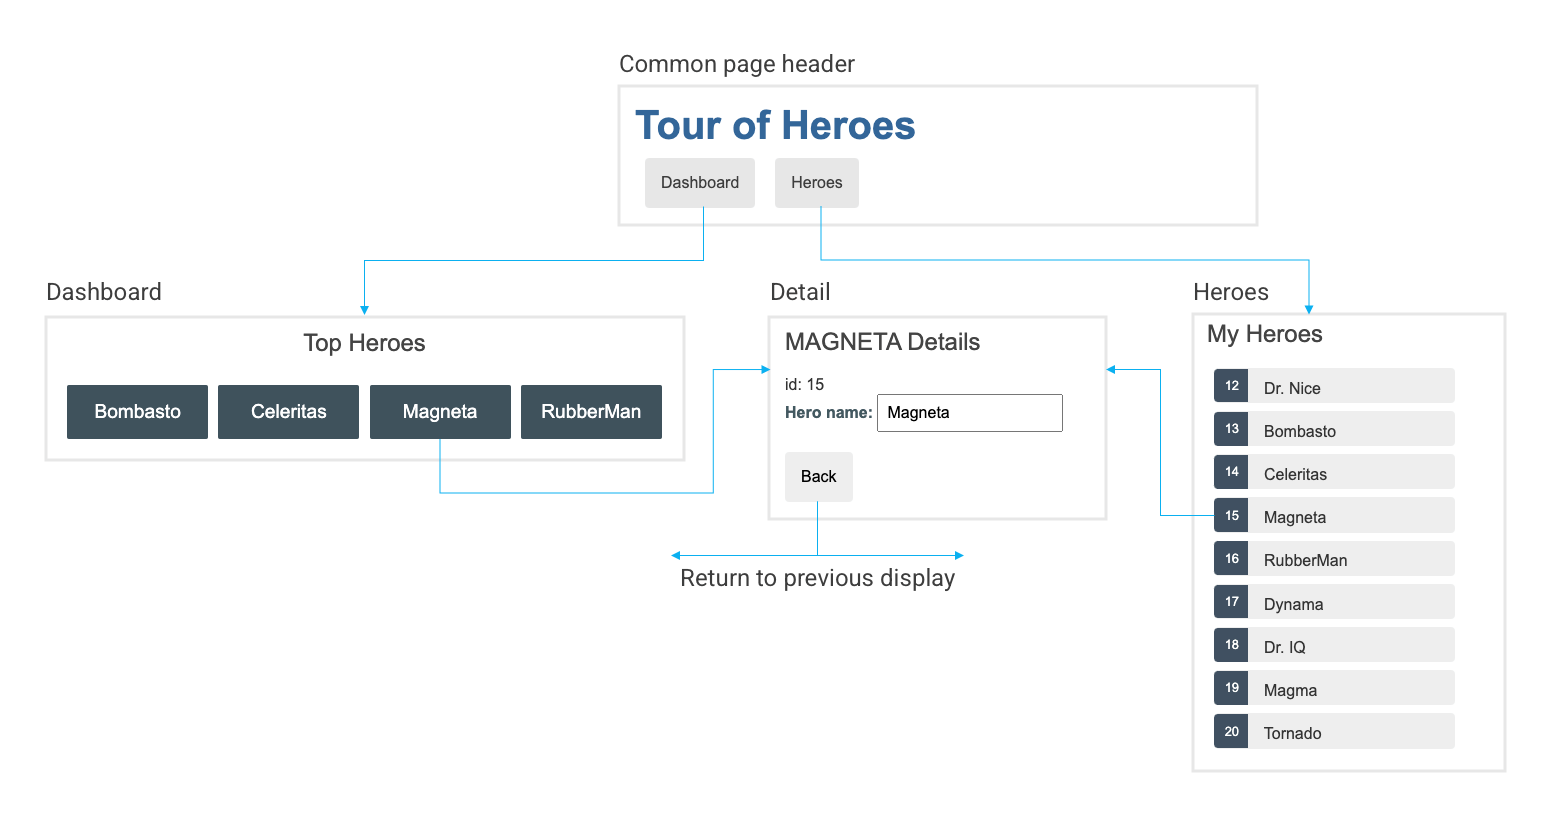The image size is (1550, 822).
Task: Select RubberMan from Top Heroes
Action: coord(591,411)
